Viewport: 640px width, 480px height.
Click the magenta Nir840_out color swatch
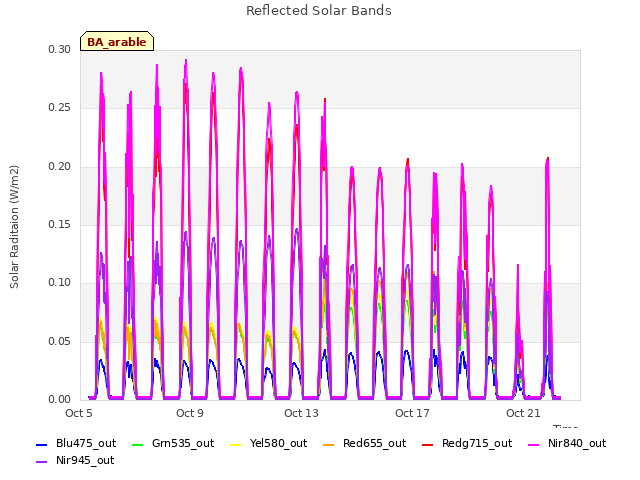point(533,444)
